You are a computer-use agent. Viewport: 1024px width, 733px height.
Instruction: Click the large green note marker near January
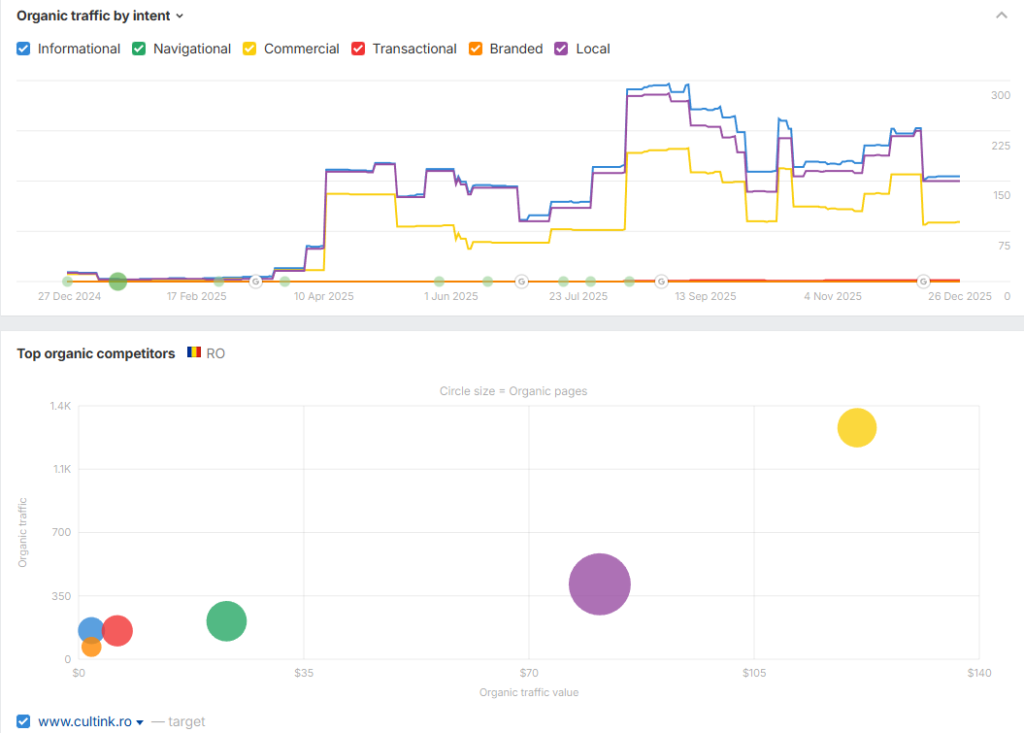pos(117,282)
